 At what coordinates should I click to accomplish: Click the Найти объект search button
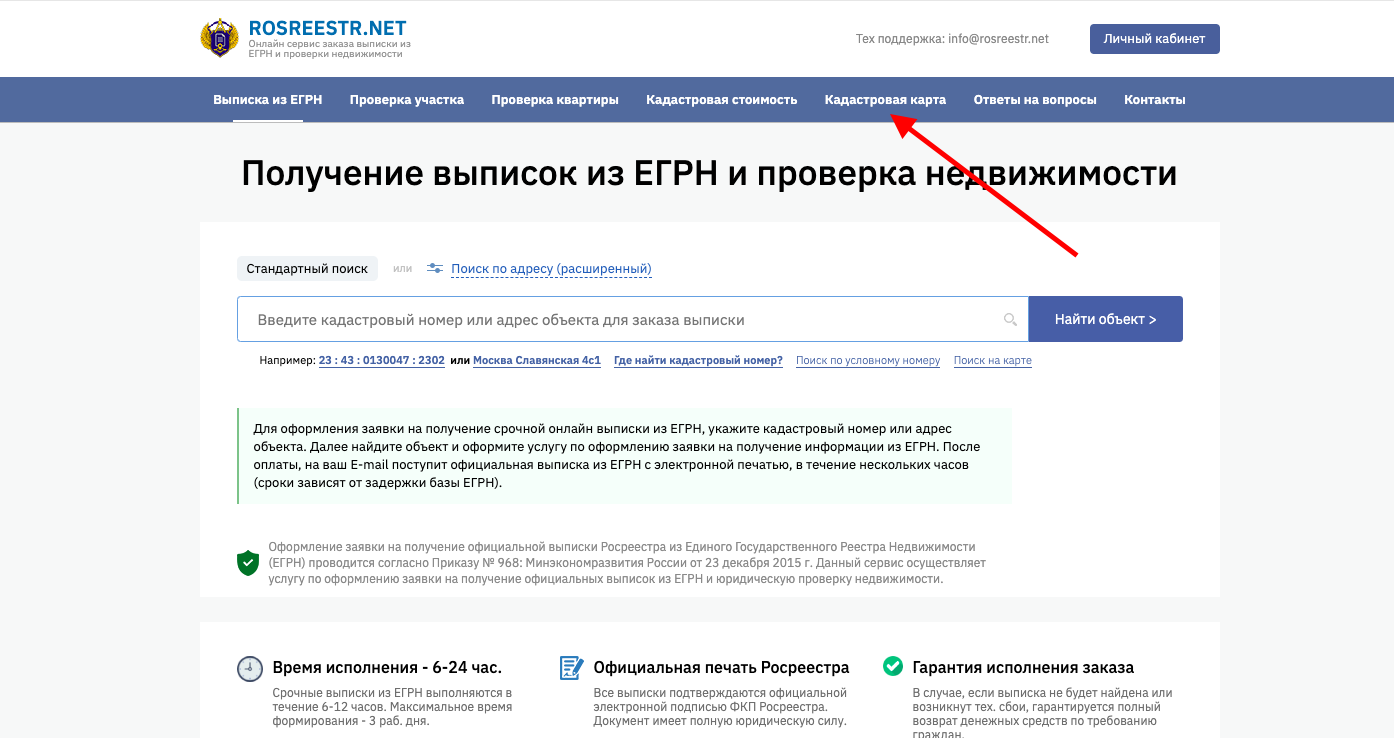click(1106, 319)
